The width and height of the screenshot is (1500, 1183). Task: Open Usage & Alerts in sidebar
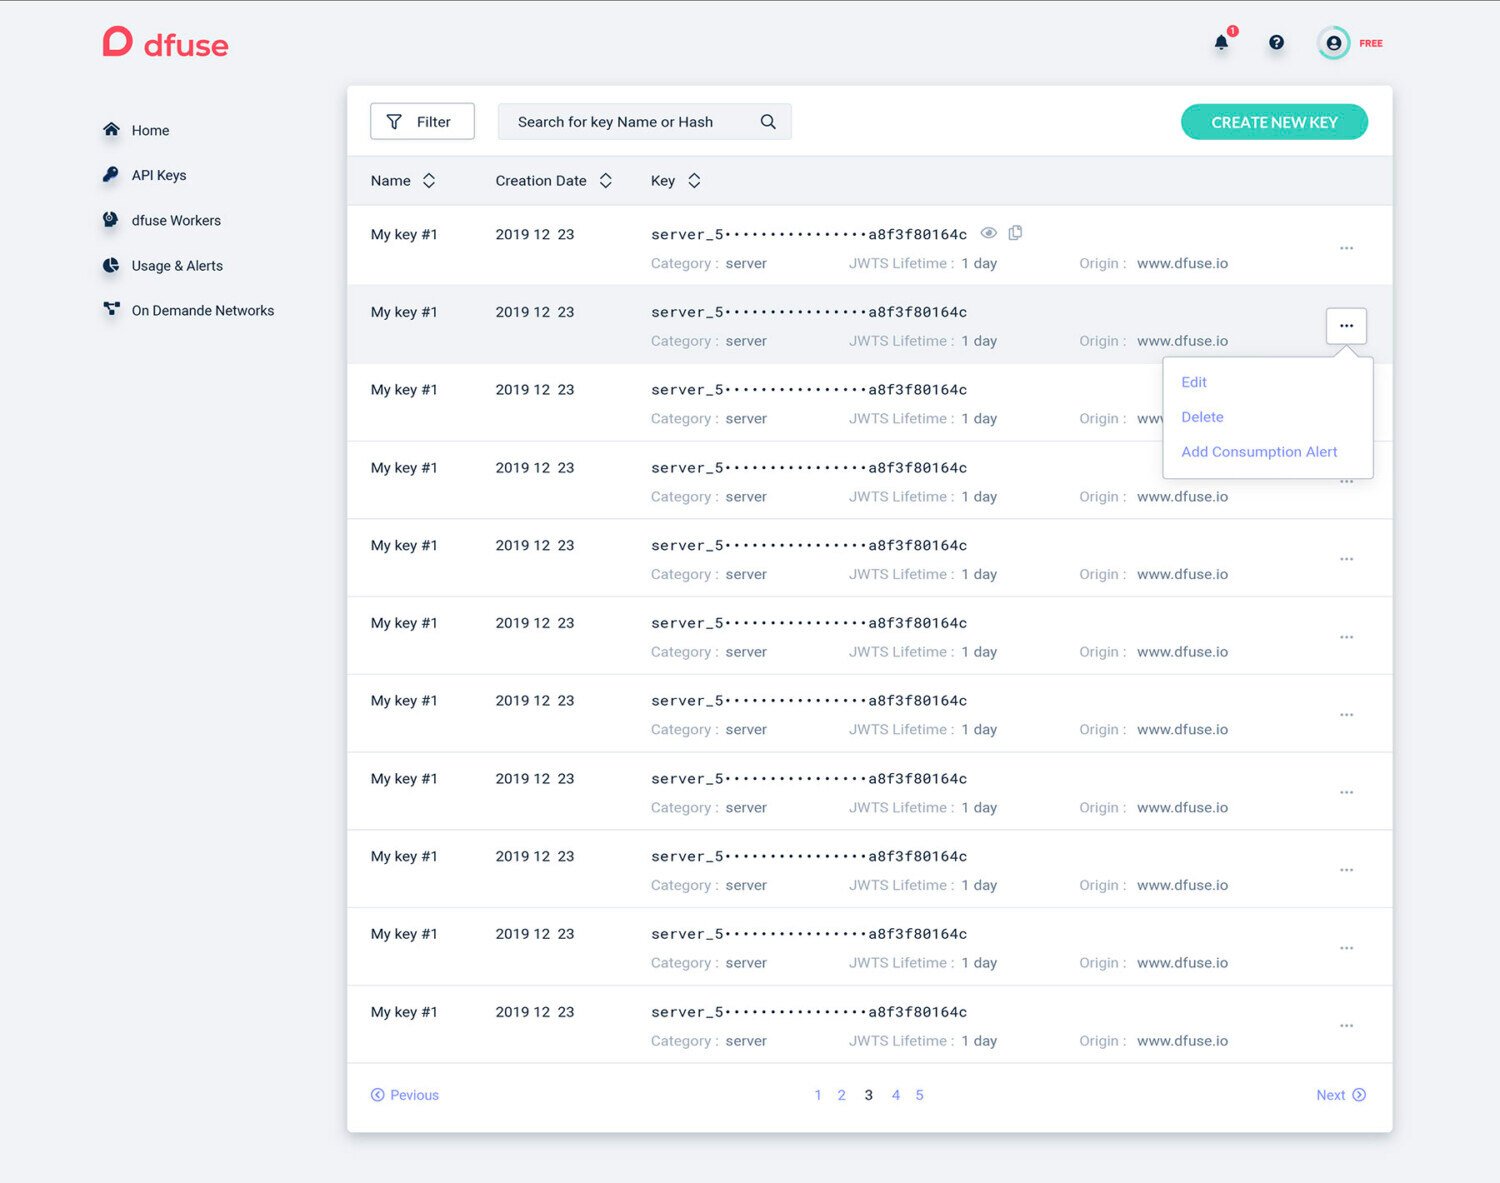click(177, 265)
